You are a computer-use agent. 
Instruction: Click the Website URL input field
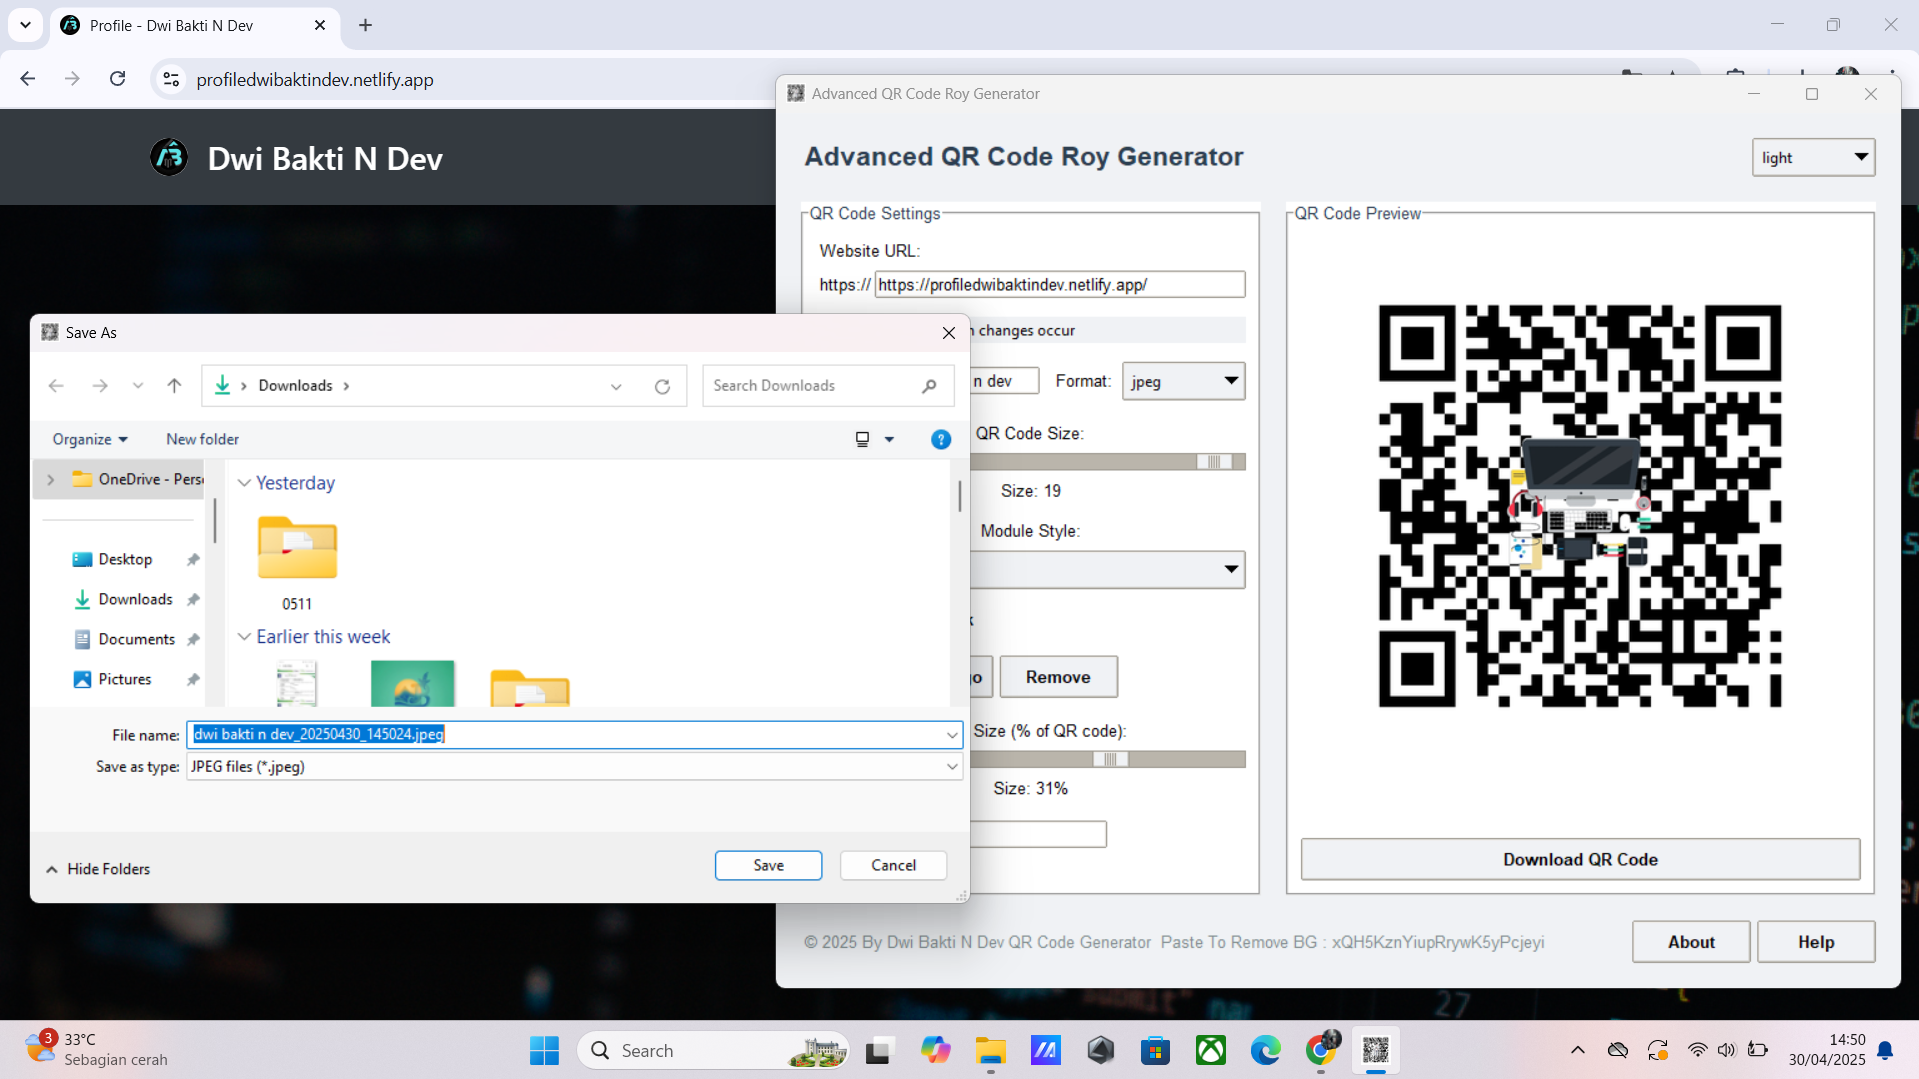click(1060, 285)
